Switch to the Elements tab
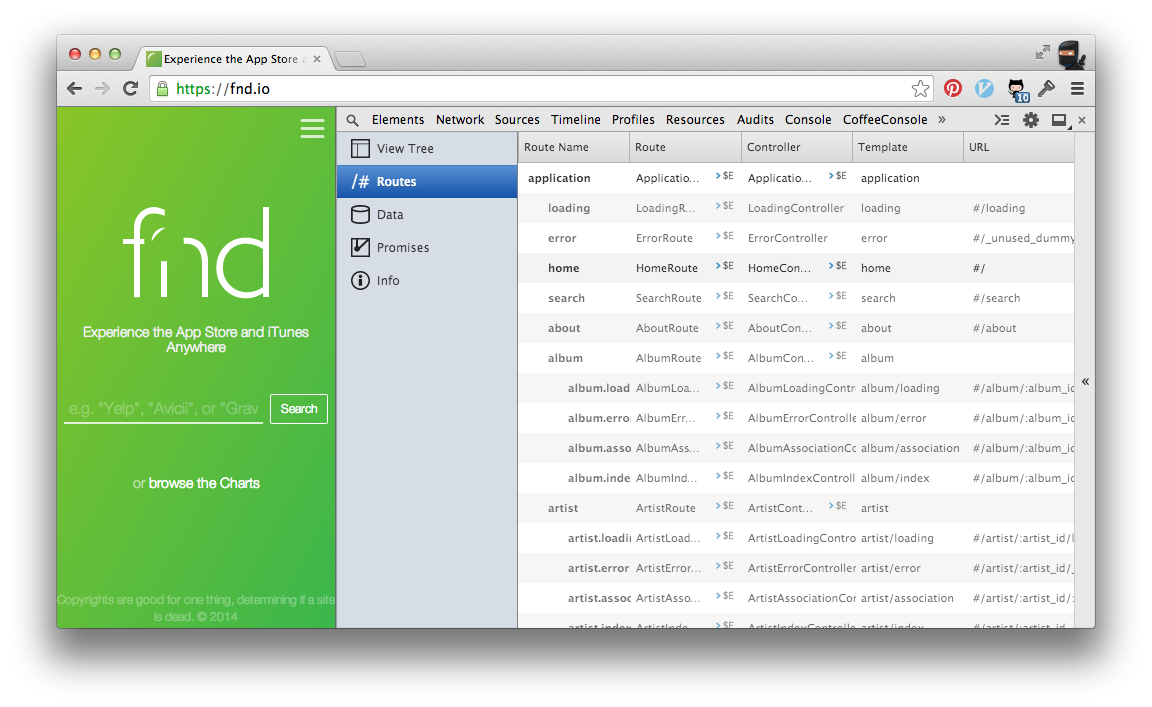1152x707 pixels. point(397,120)
